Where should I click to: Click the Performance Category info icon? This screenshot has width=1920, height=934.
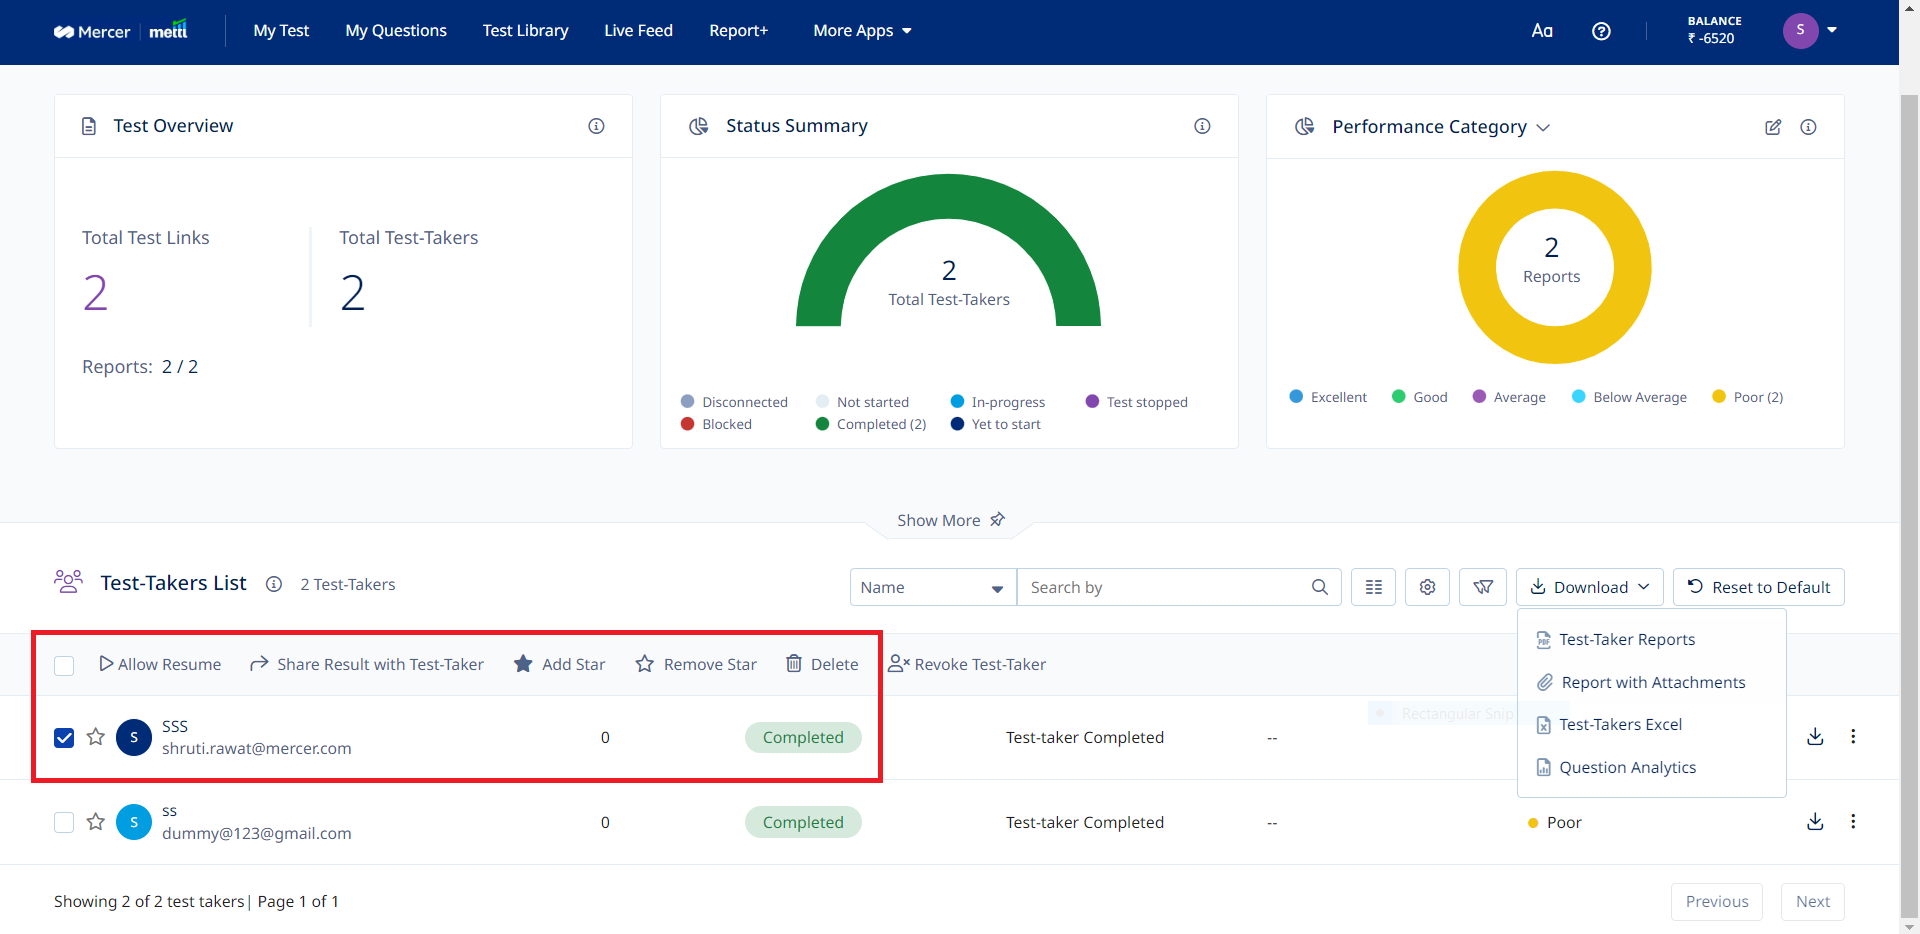click(x=1808, y=127)
